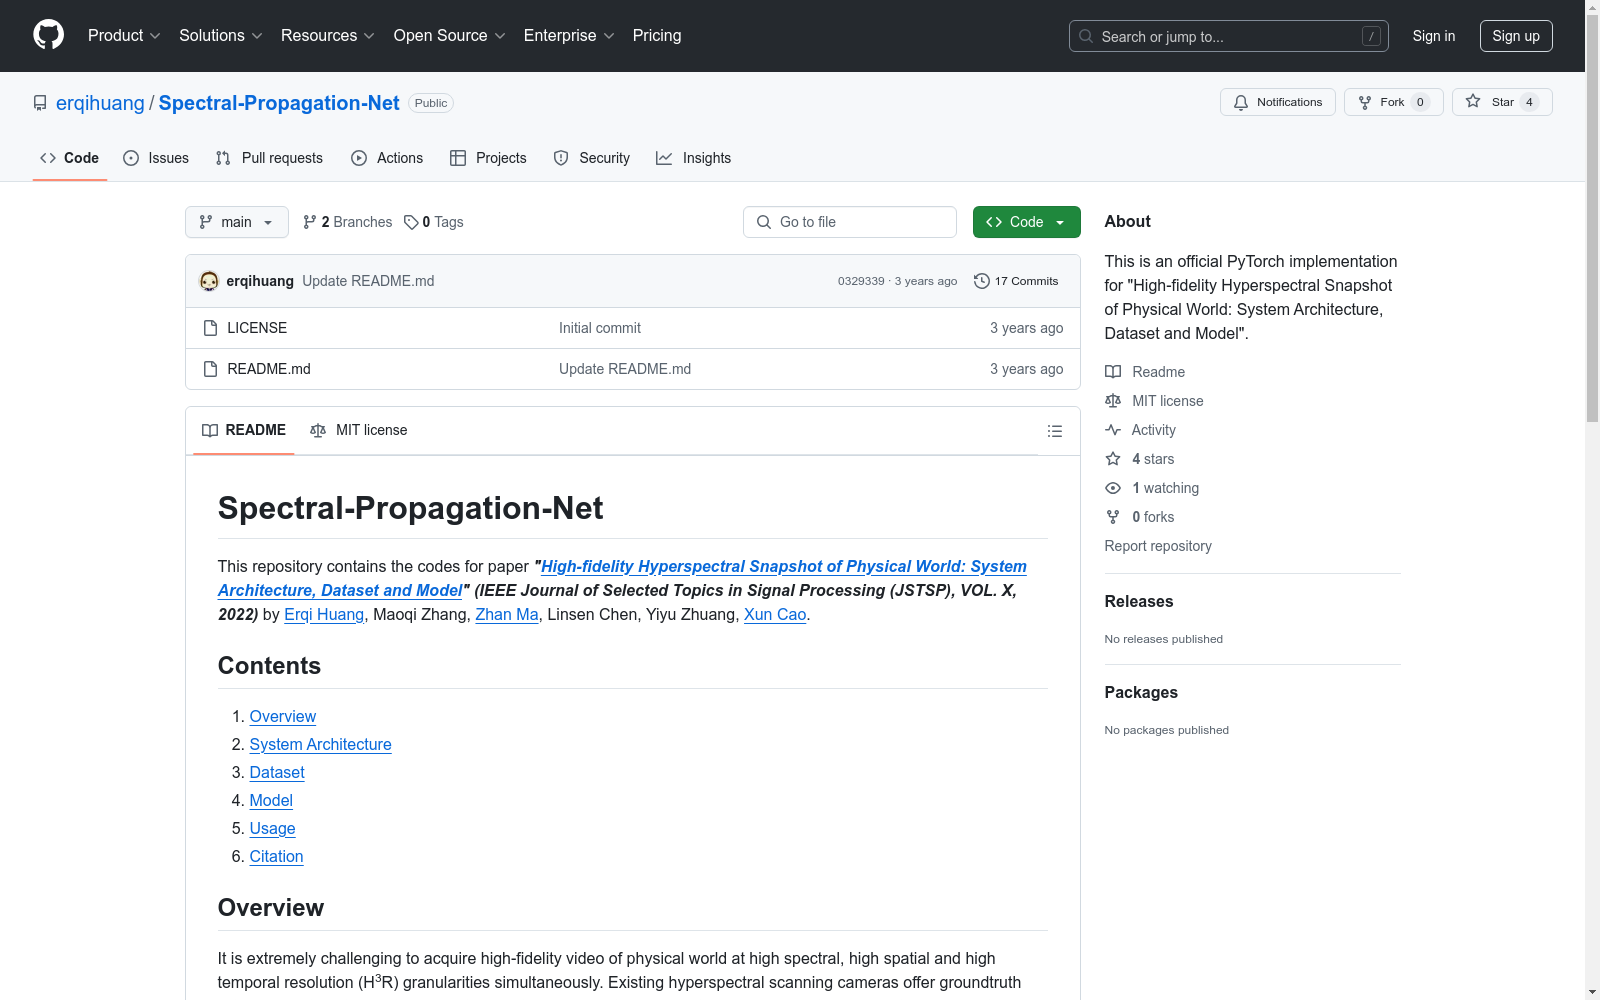This screenshot has height=1000, width=1600.
Task: Open commit hash 0329339
Action: [x=861, y=281]
